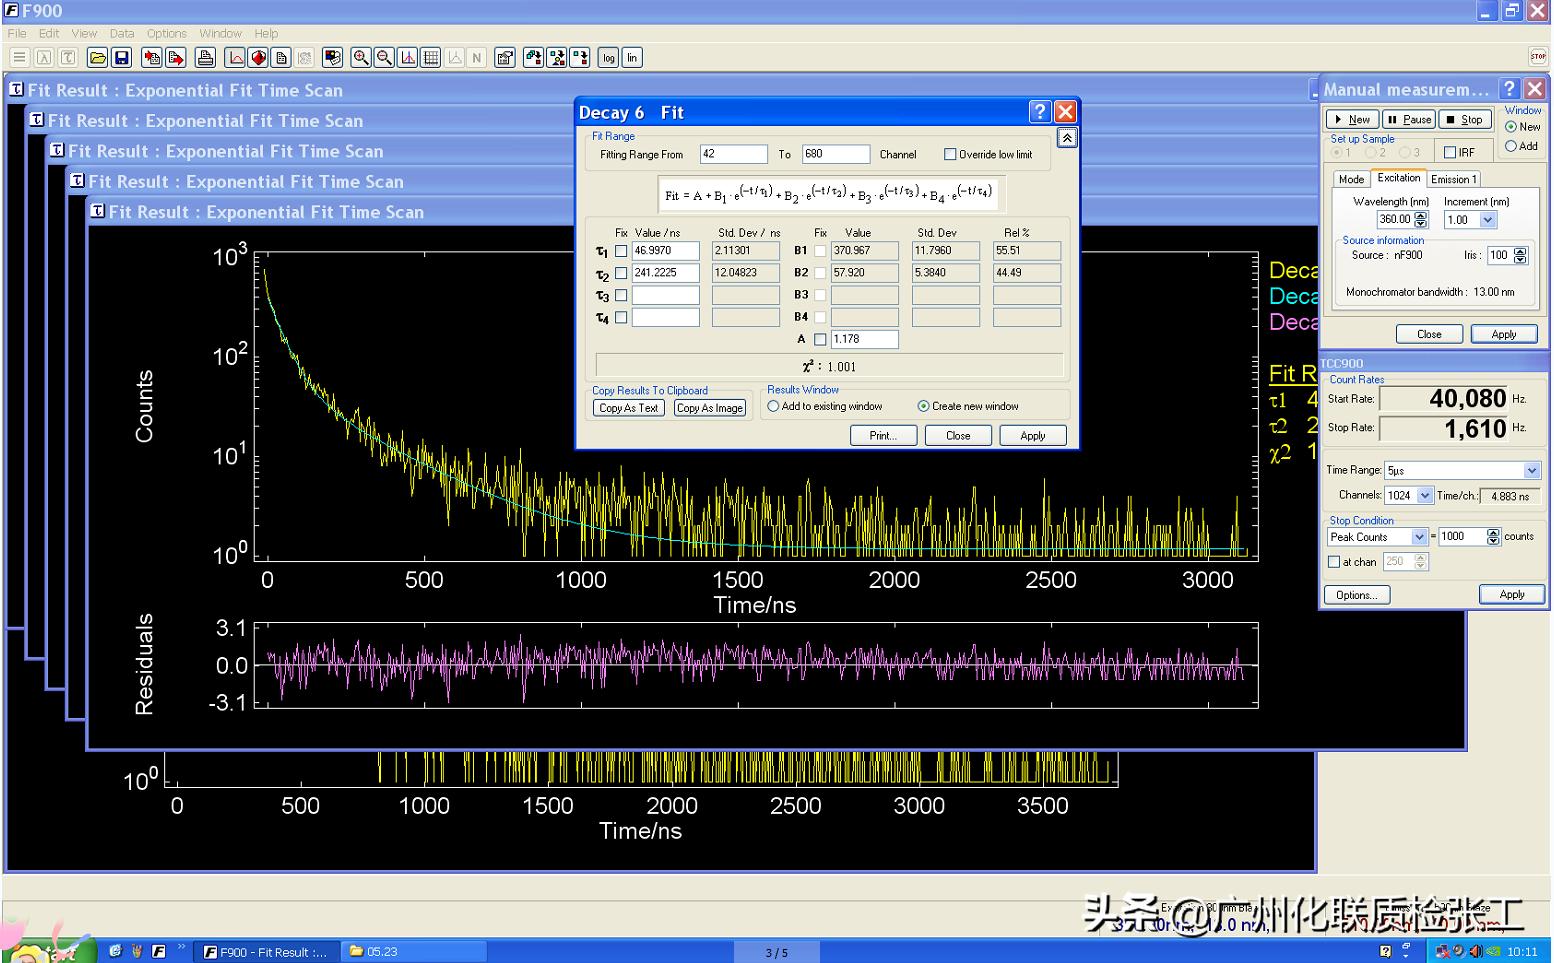Expand the Channels dropdown
The image size is (1554, 963).
click(1425, 495)
